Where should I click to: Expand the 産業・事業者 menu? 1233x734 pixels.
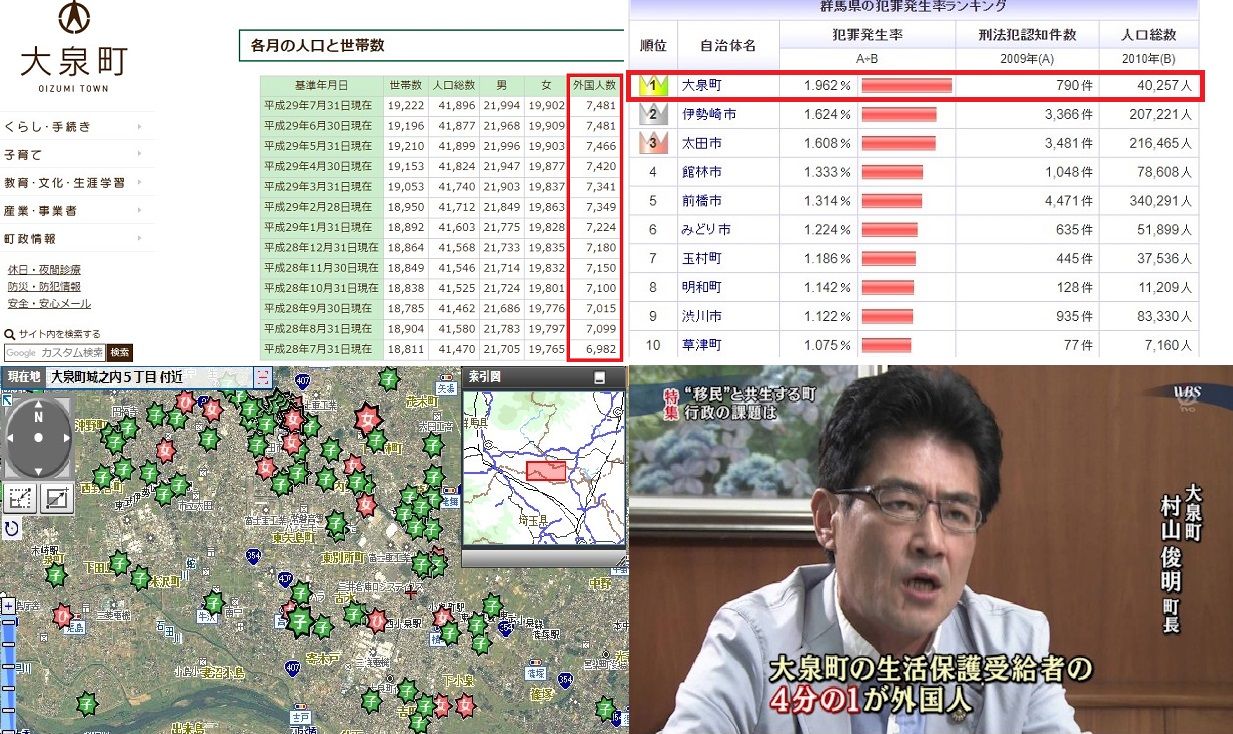77,211
